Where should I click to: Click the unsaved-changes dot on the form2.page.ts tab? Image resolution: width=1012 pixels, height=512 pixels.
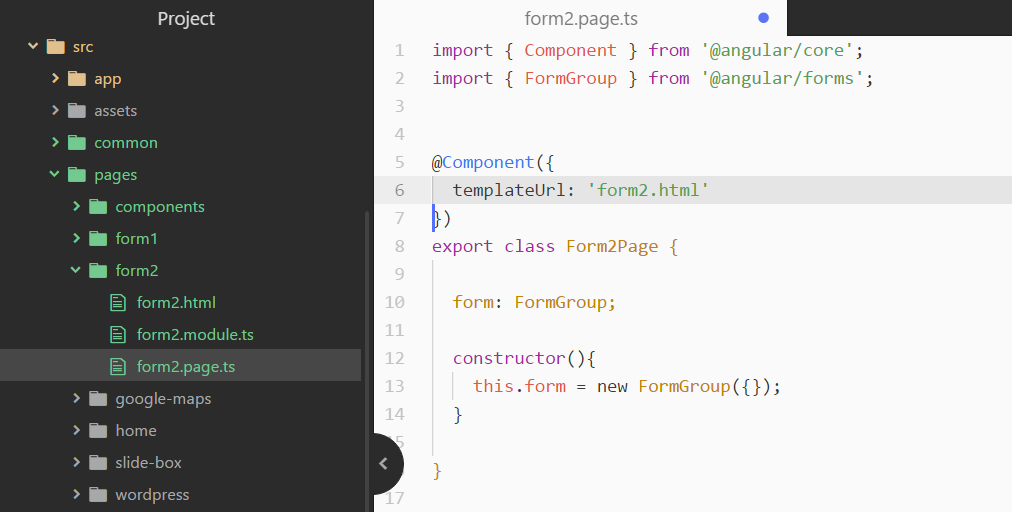[x=764, y=18]
